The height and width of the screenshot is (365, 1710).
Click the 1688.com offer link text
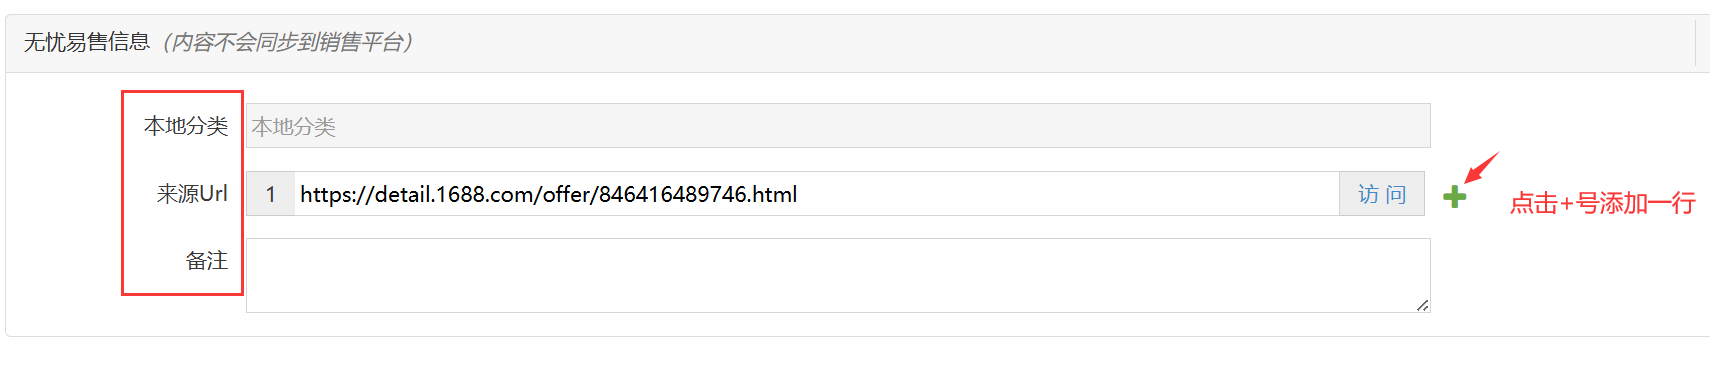click(x=549, y=194)
